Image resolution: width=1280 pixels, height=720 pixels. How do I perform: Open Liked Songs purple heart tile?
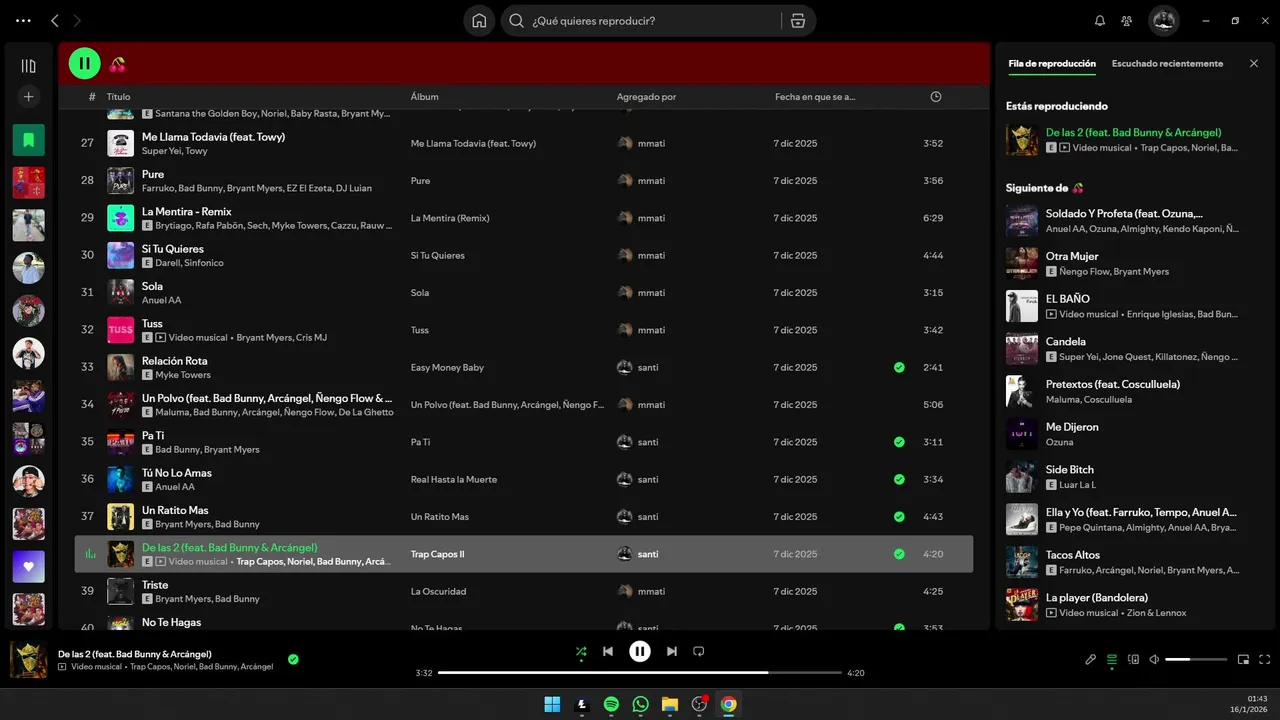point(28,567)
